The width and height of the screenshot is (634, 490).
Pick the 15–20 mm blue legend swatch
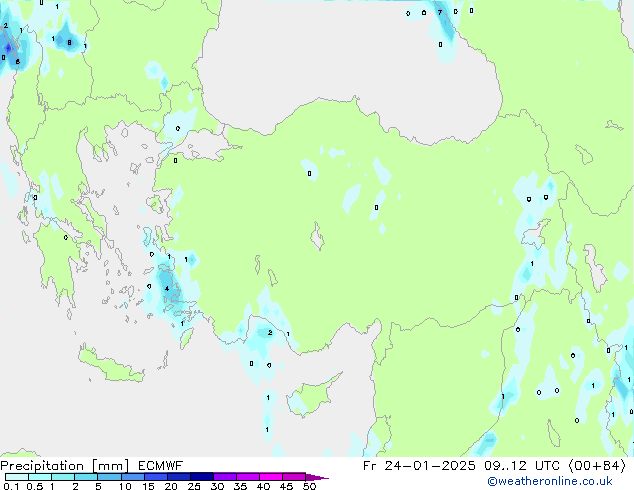tap(155, 477)
